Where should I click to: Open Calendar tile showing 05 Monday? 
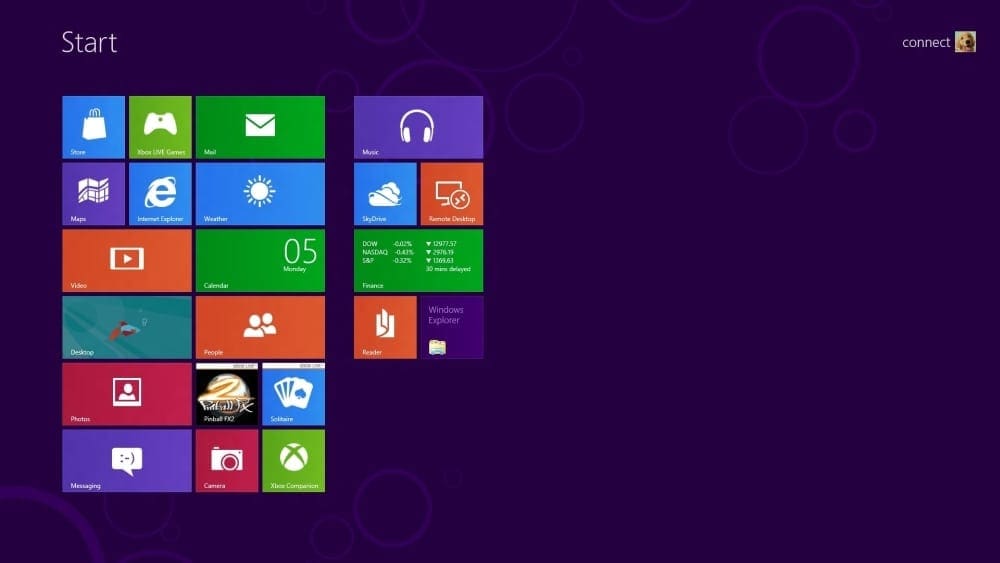[x=260, y=260]
